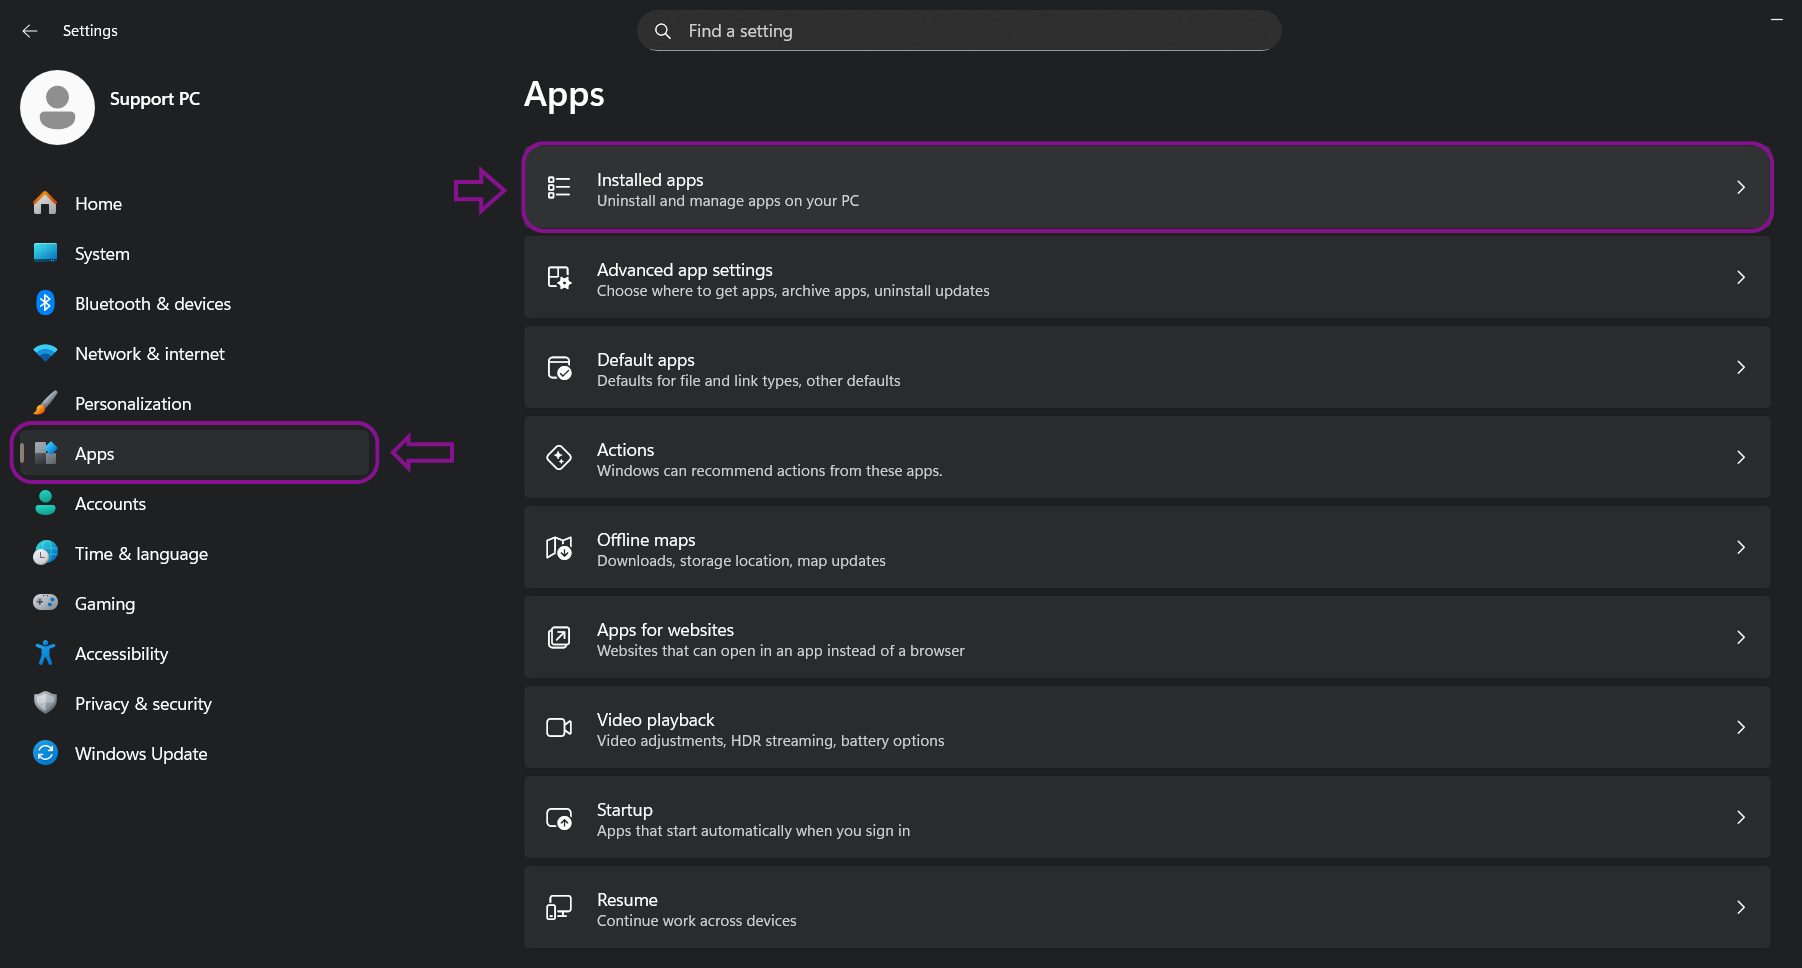Click the Find a setting search box
The height and width of the screenshot is (968, 1802).
pos(959,31)
